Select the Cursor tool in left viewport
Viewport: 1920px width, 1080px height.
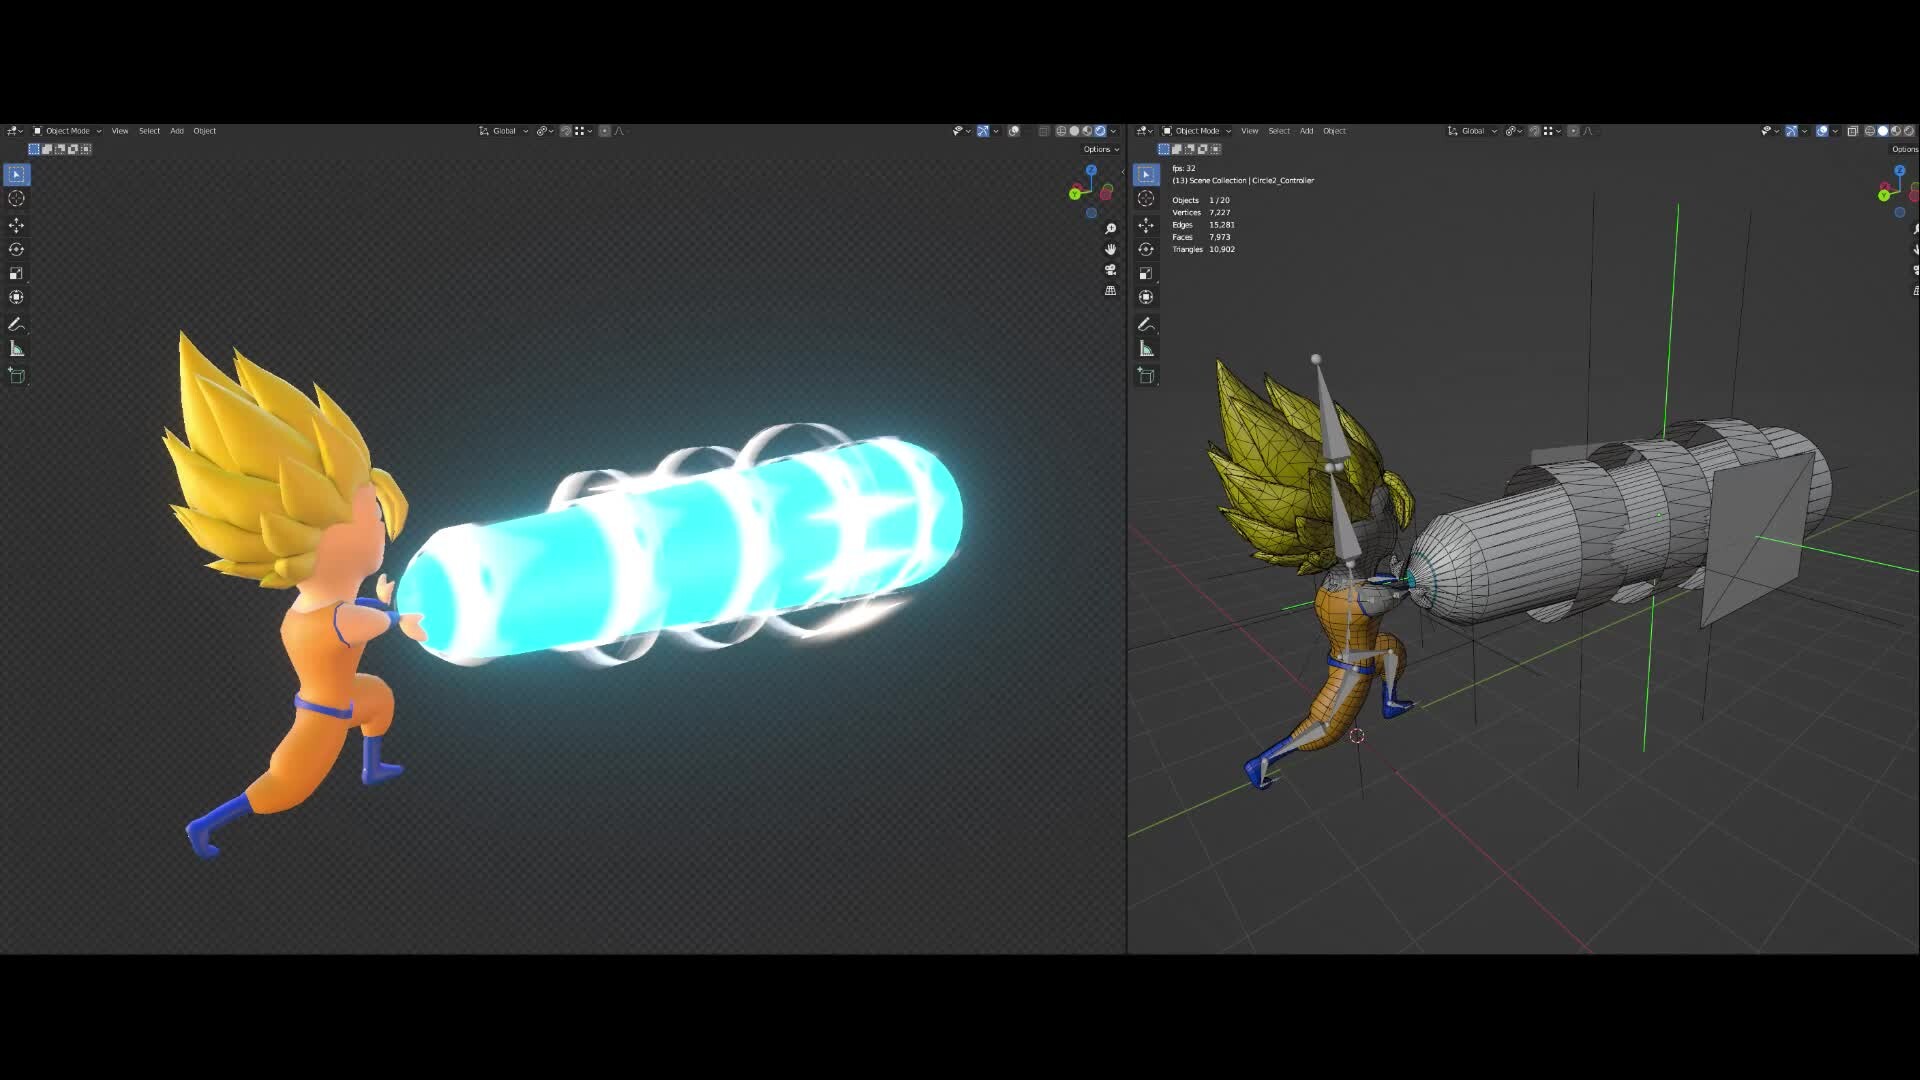16,198
